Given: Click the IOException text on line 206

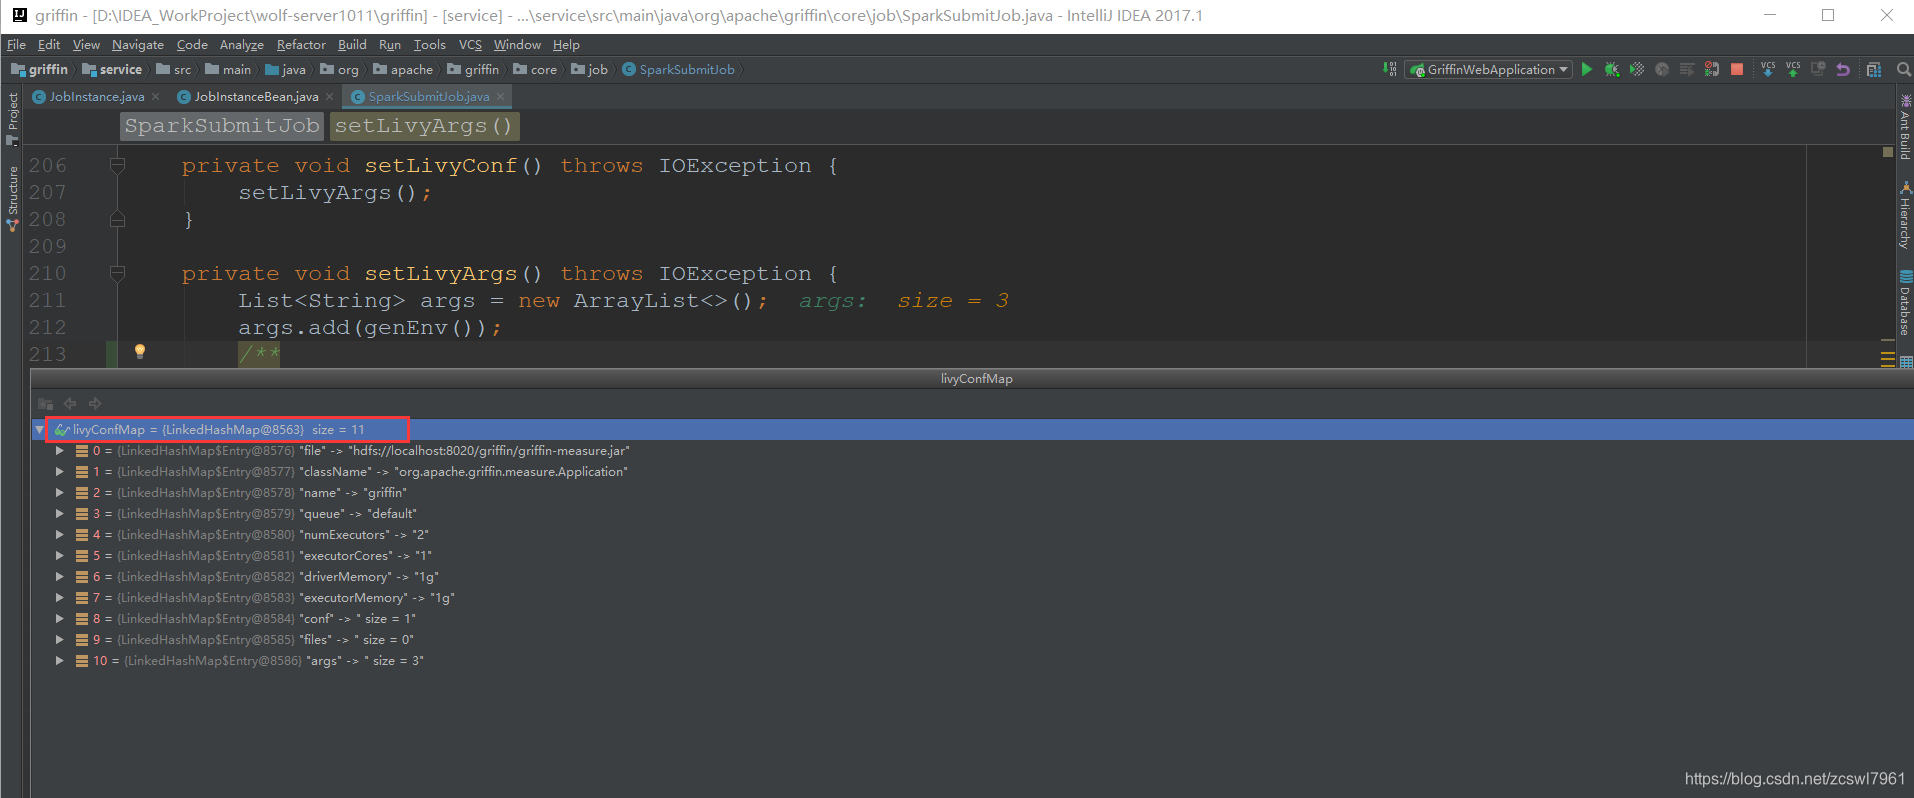Looking at the screenshot, I should [x=735, y=166].
